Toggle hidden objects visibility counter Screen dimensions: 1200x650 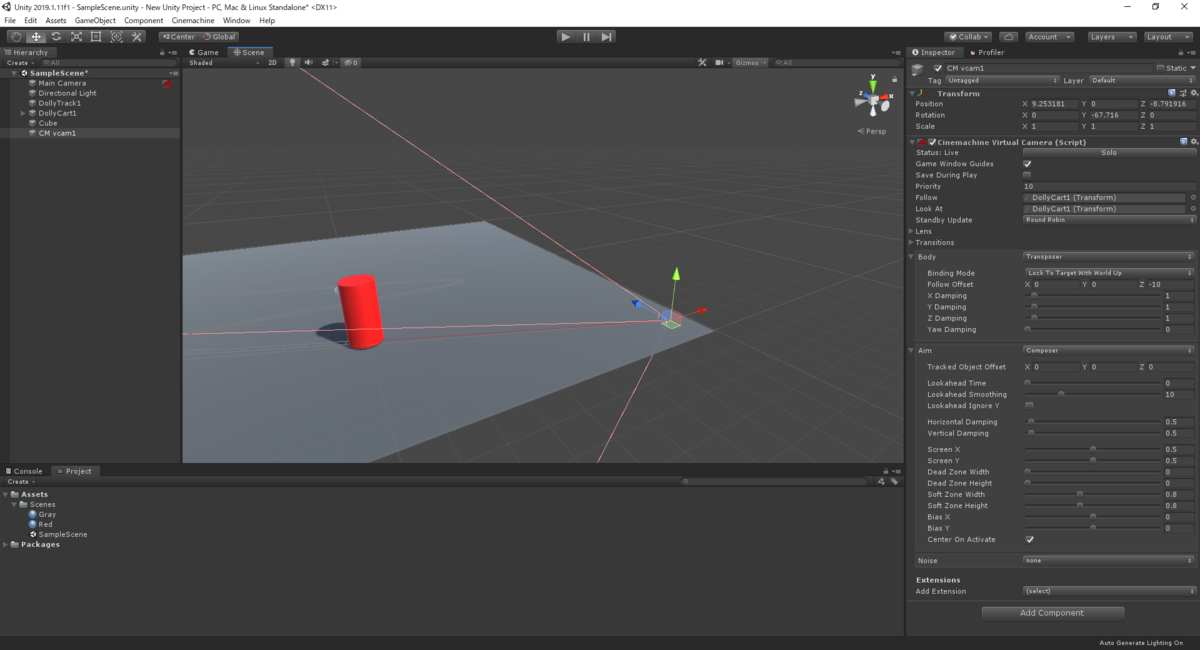click(351, 62)
